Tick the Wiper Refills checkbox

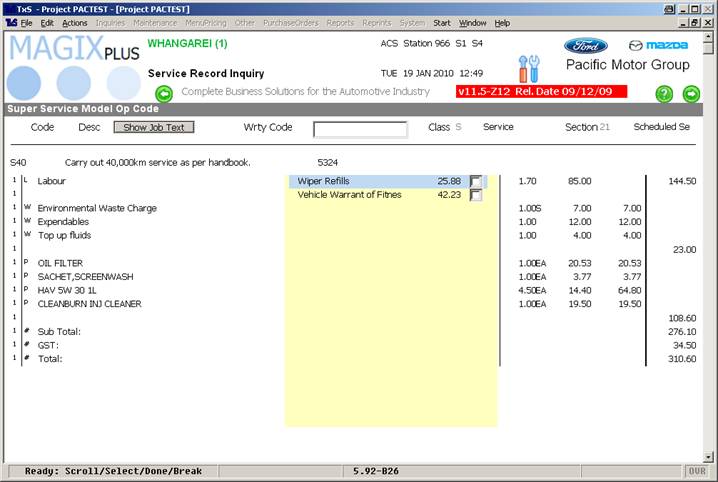[475, 182]
